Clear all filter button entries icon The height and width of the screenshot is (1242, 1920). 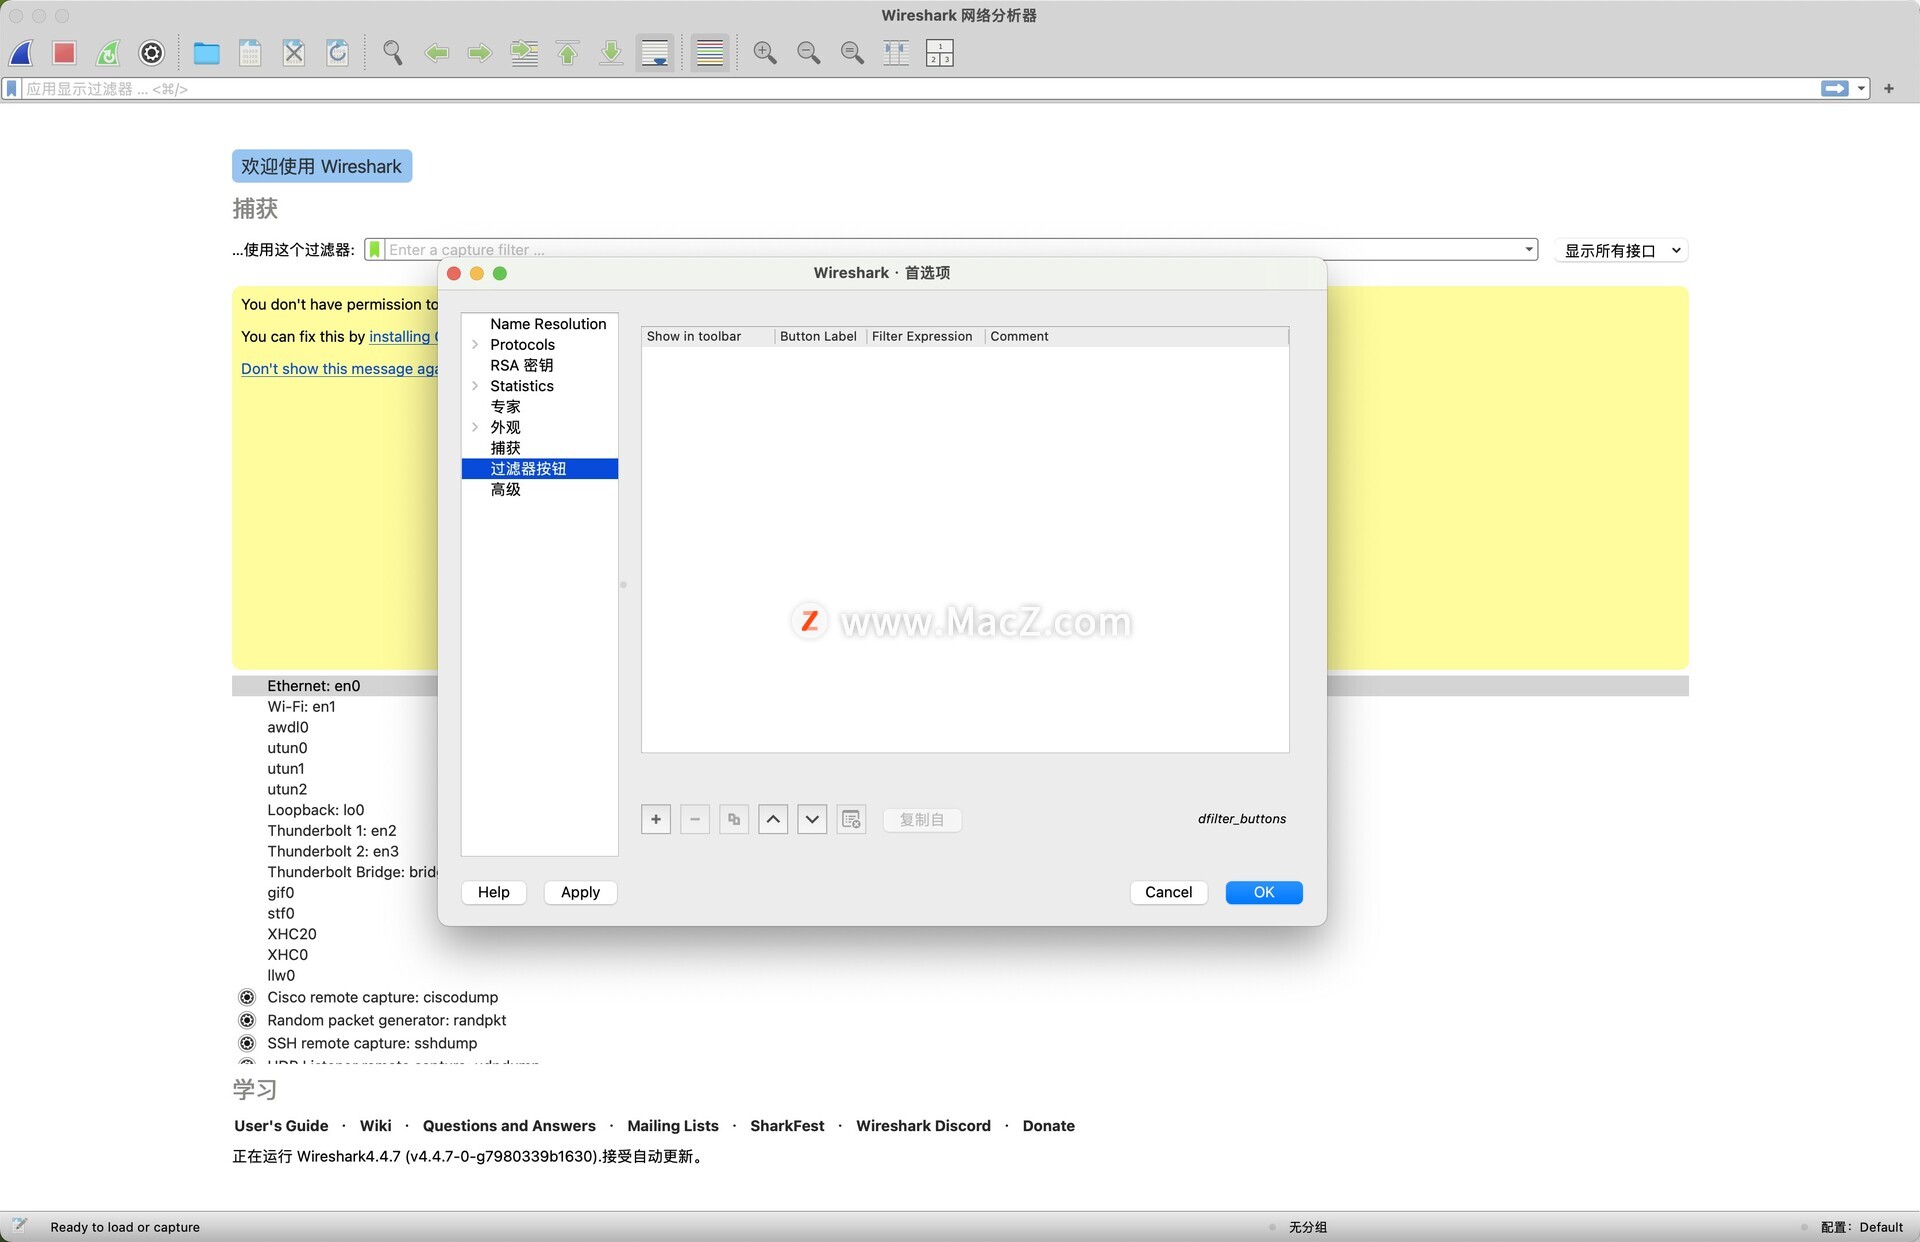(851, 820)
